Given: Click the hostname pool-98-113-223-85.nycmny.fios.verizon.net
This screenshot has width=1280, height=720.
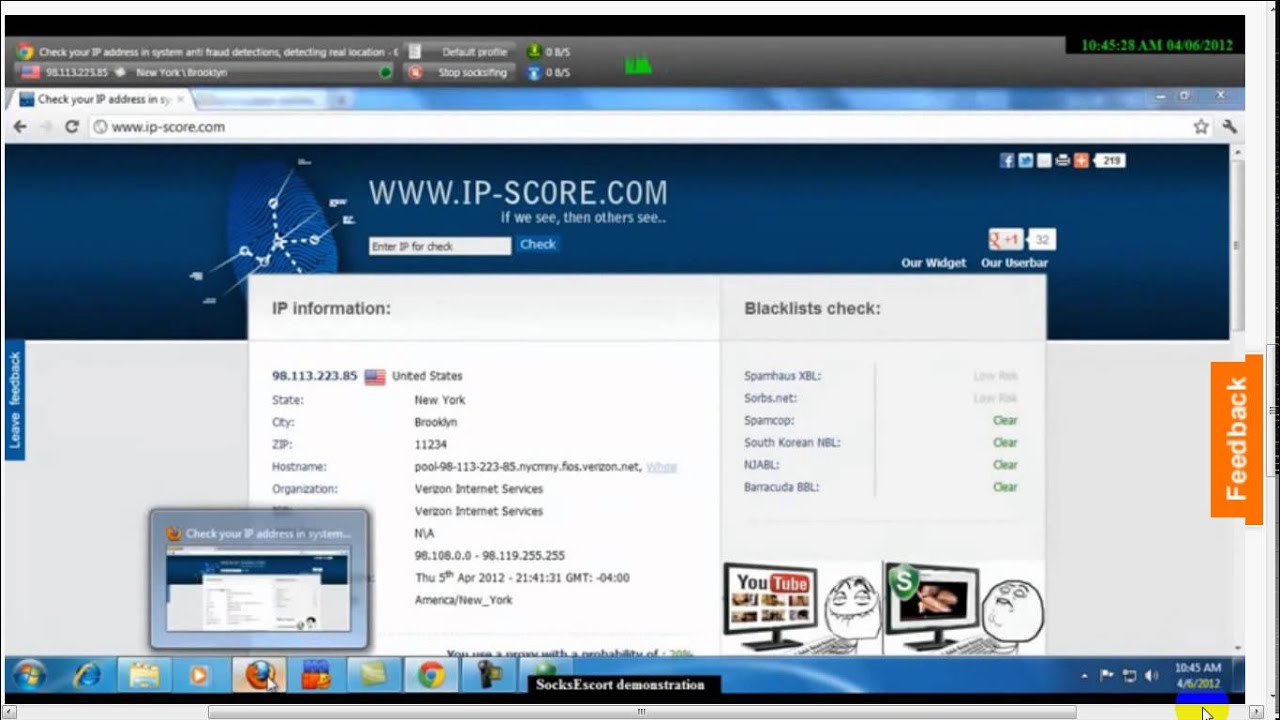Looking at the screenshot, I should 528,467.
